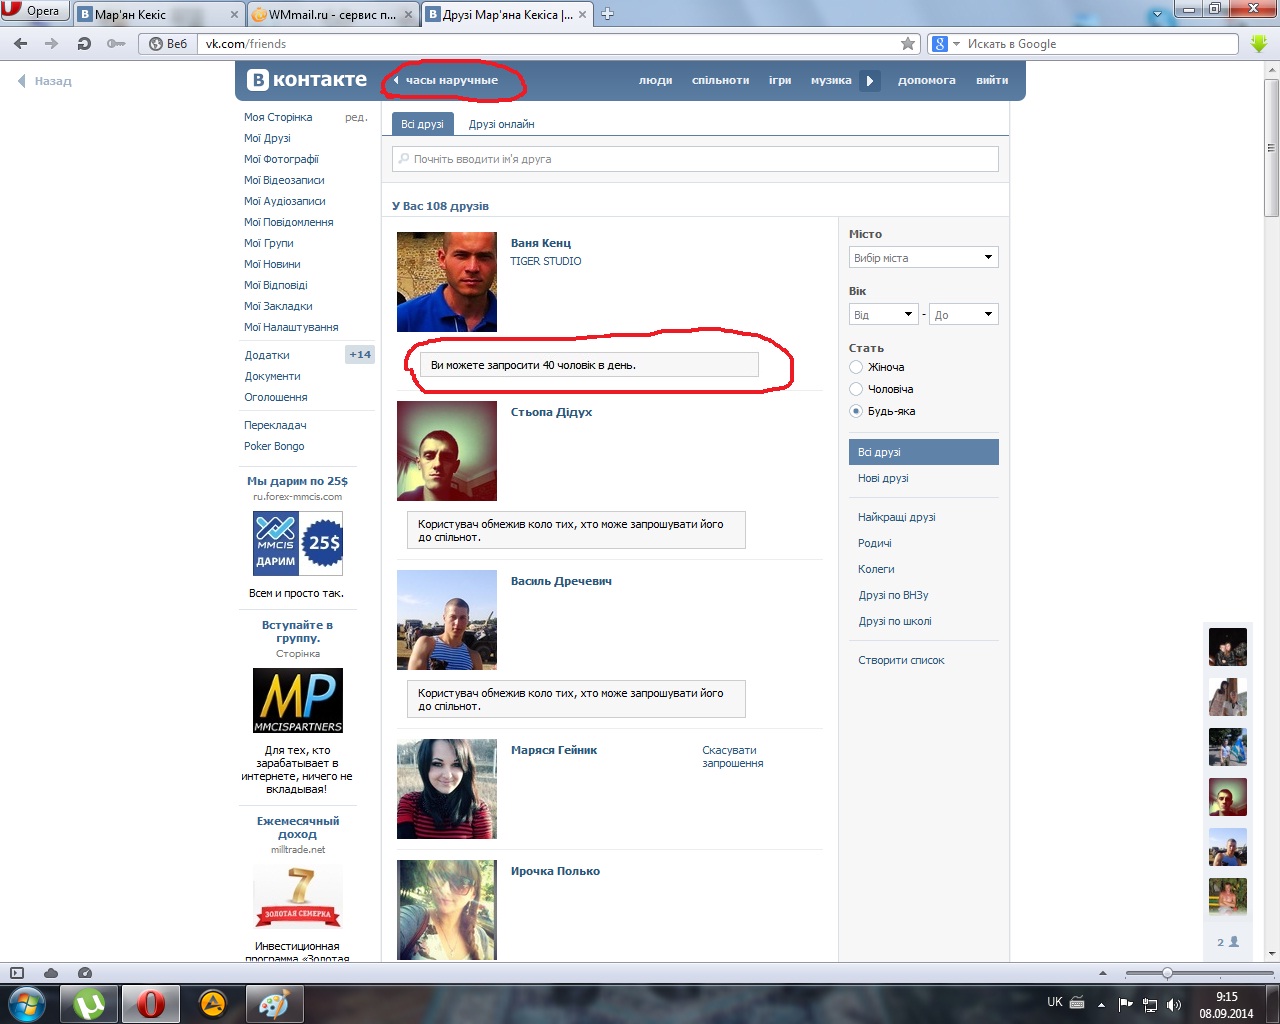This screenshot has width=1280, height=1024.
Task: Click the volume speaker tray icon
Action: (1174, 1004)
